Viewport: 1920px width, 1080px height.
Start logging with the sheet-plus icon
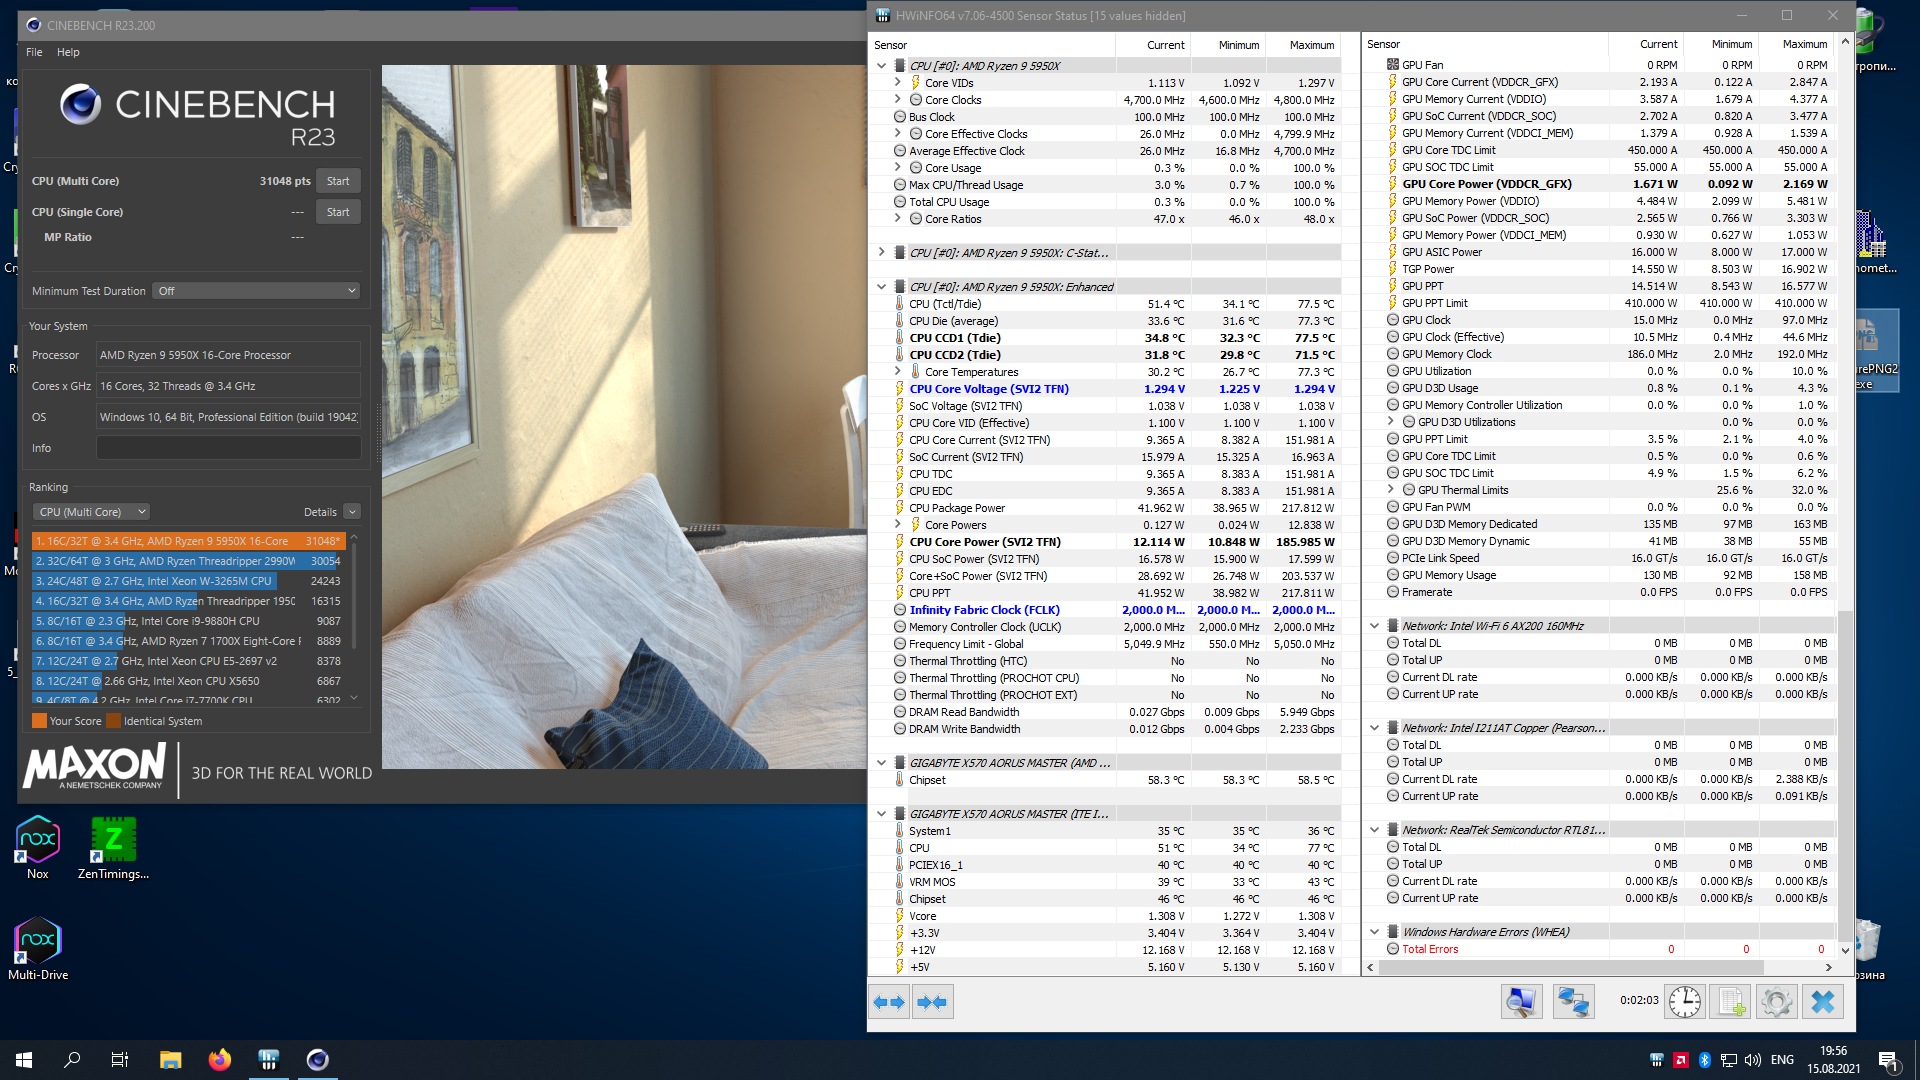pyautogui.click(x=1731, y=1002)
